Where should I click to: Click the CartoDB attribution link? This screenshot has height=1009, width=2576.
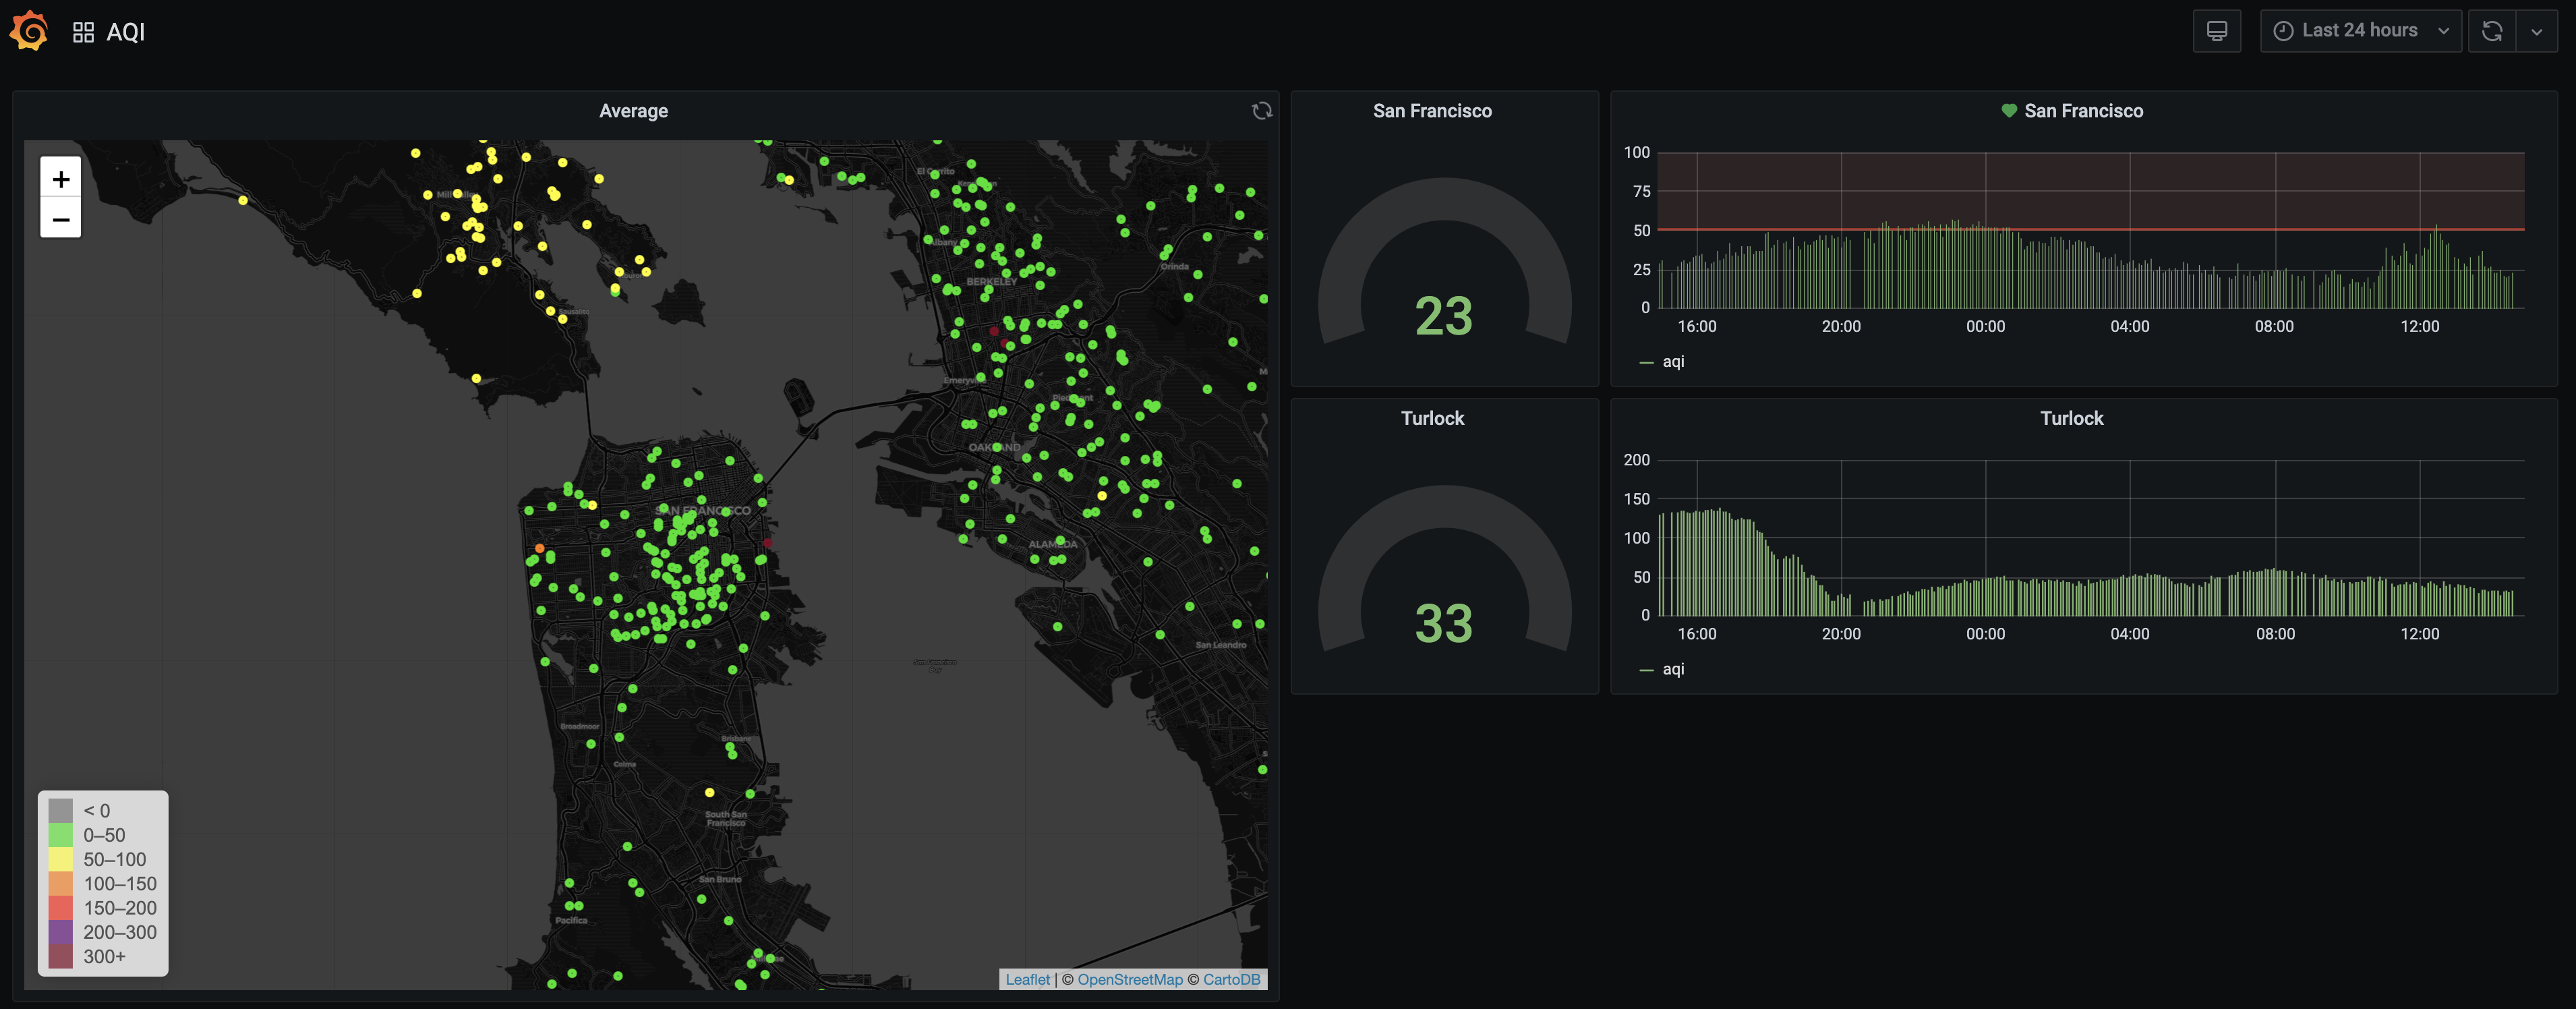coord(1231,979)
